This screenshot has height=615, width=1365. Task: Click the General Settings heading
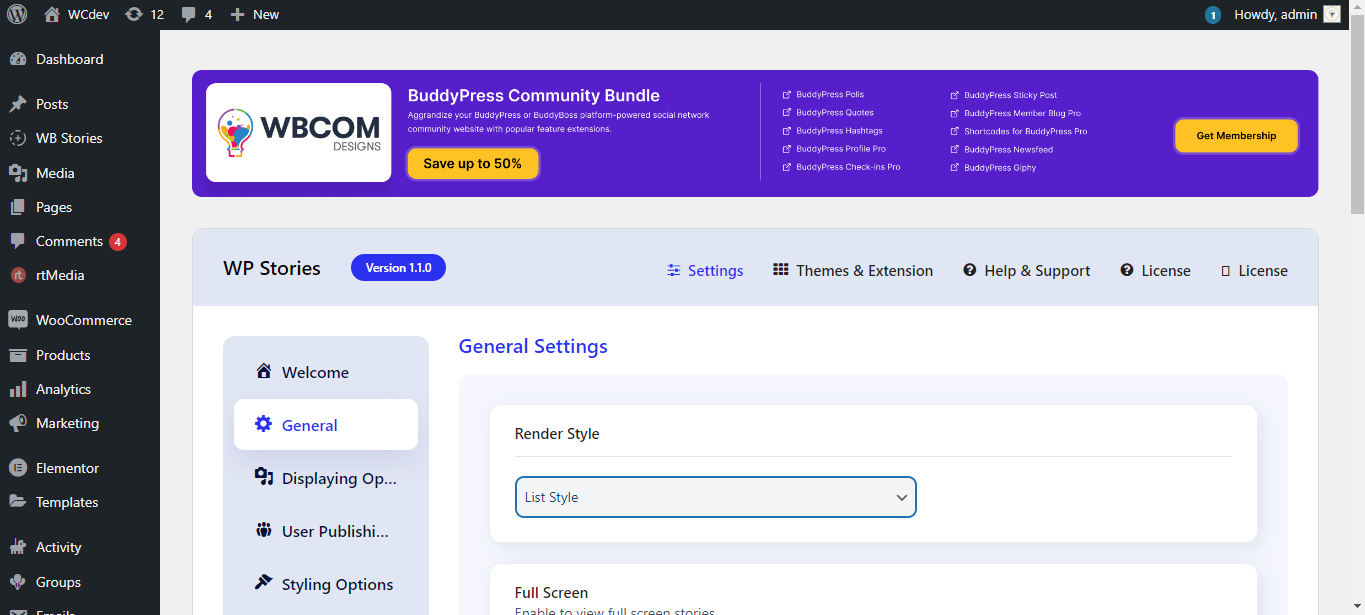click(533, 347)
